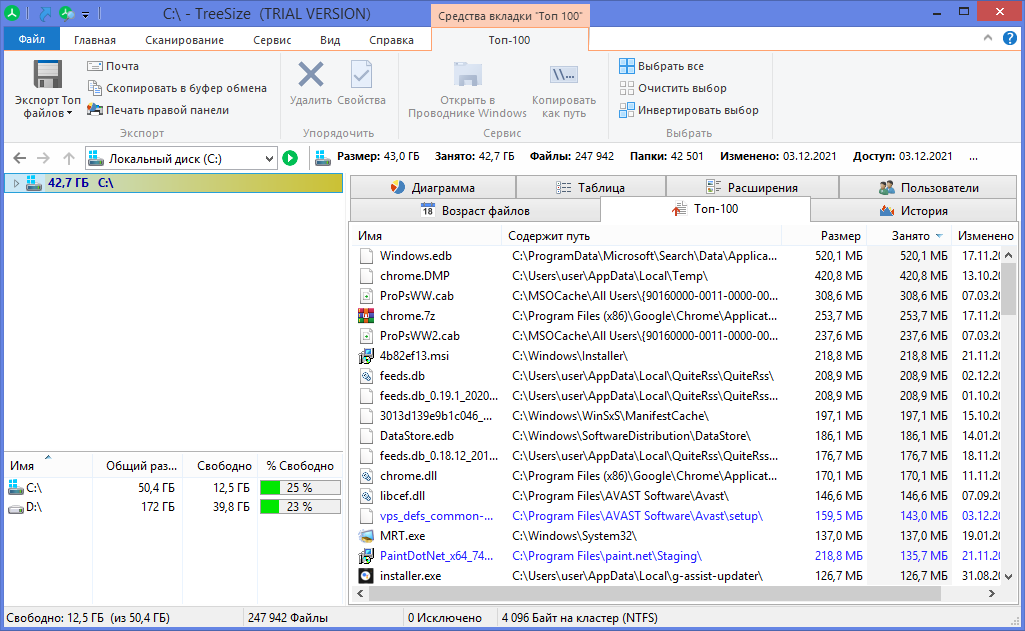Sort by the Размер column header
The image size is (1025, 631).
(824, 236)
